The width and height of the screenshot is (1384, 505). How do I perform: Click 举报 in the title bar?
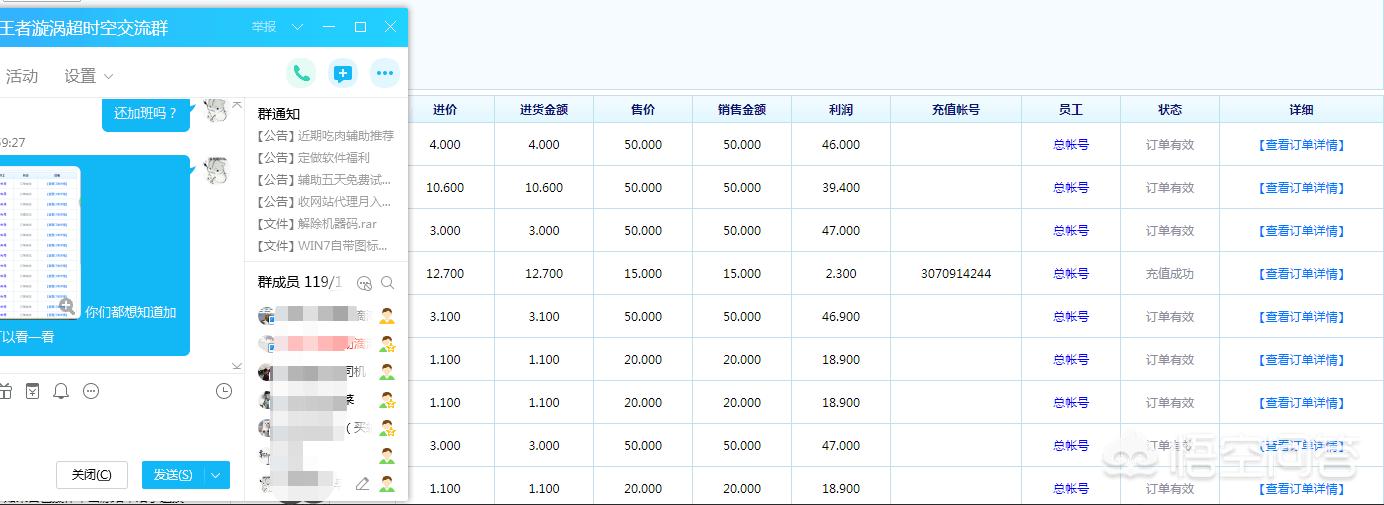click(x=264, y=27)
